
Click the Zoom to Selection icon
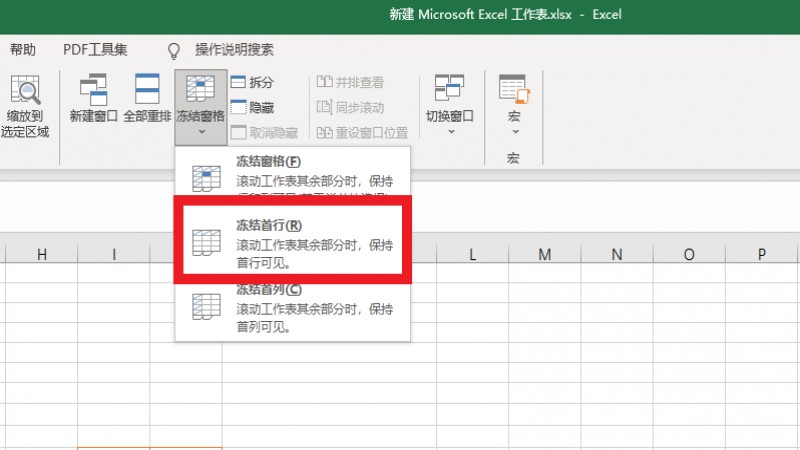click(x=25, y=92)
